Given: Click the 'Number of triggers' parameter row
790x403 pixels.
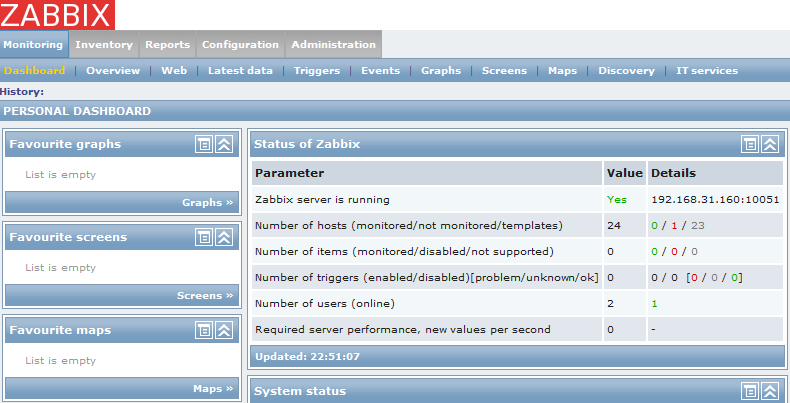Looking at the screenshot, I should (427, 278).
